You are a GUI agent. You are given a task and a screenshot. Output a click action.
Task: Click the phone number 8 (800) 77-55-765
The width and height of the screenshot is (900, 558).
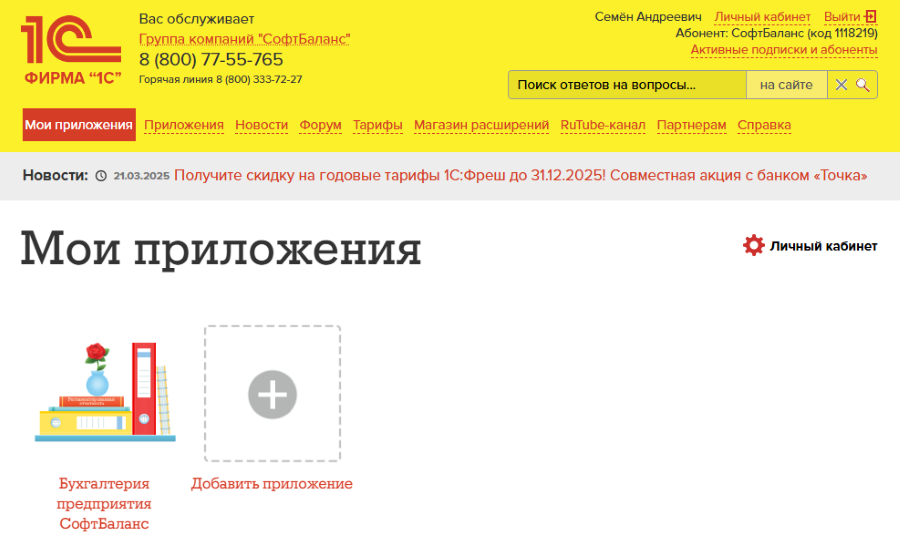pos(211,59)
